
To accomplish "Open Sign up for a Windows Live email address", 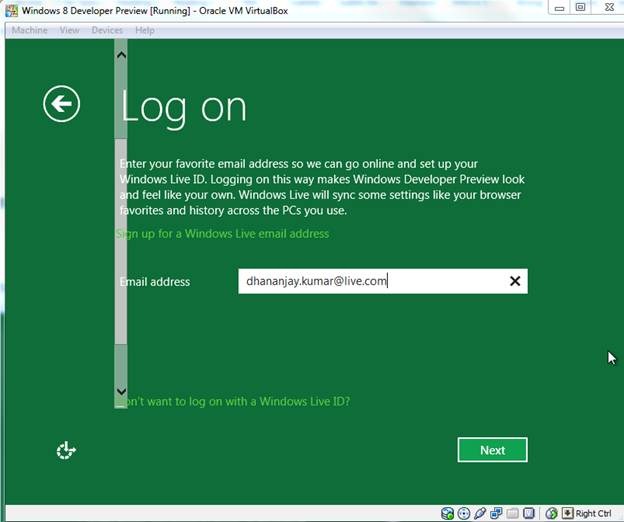I will pyautogui.click(x=224, y=233).
